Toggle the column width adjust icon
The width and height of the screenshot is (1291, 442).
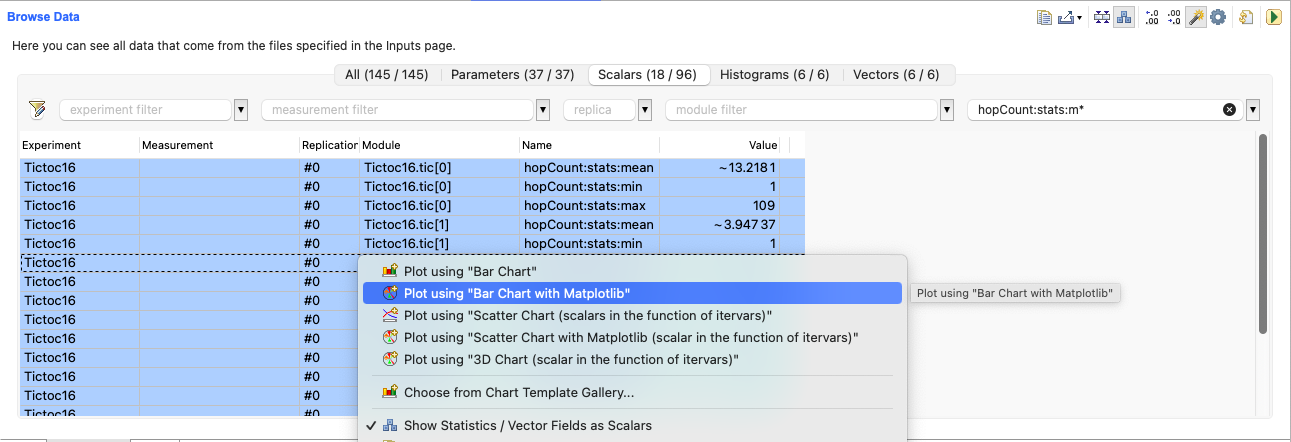1101,17
